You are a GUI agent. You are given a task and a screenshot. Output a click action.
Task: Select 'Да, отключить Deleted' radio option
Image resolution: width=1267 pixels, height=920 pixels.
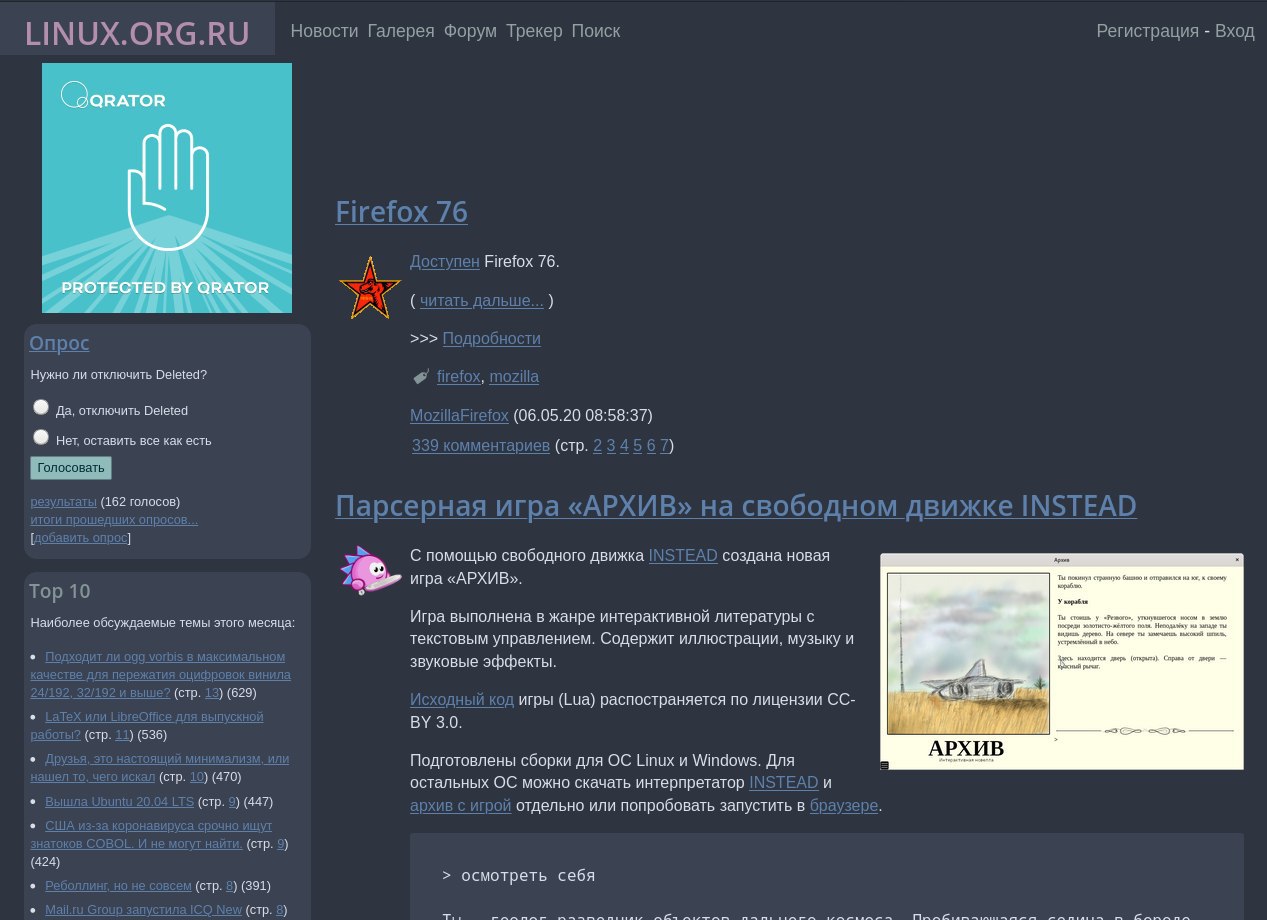click(x=41, y=407)
